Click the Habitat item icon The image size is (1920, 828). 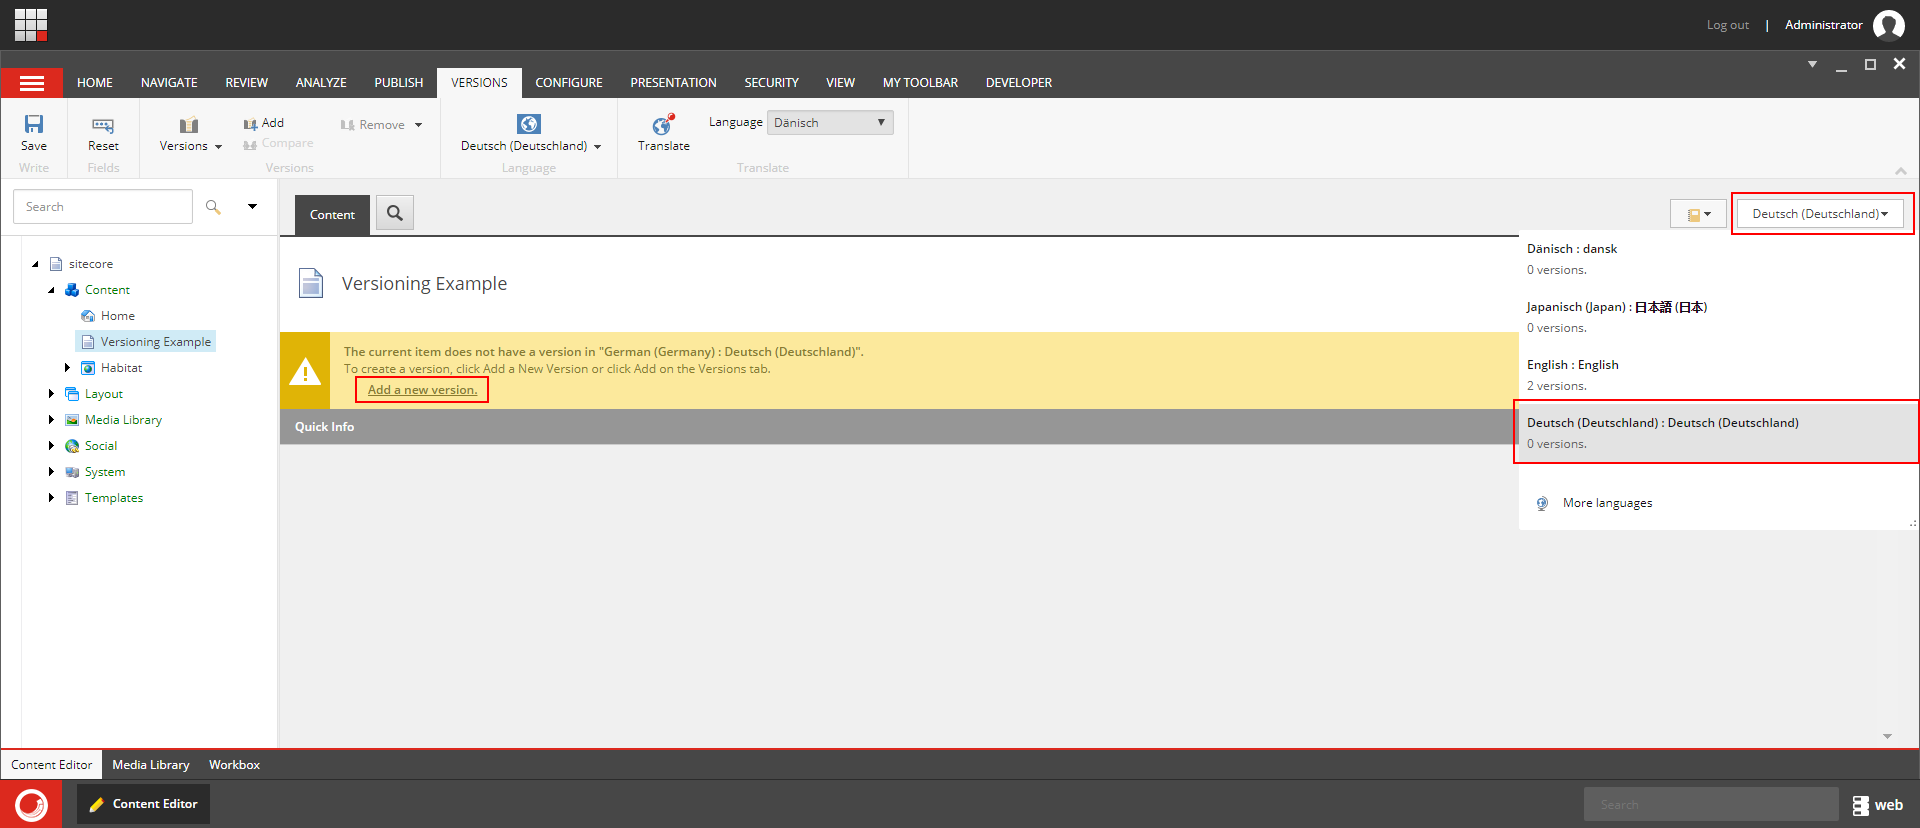coord(88,368)
